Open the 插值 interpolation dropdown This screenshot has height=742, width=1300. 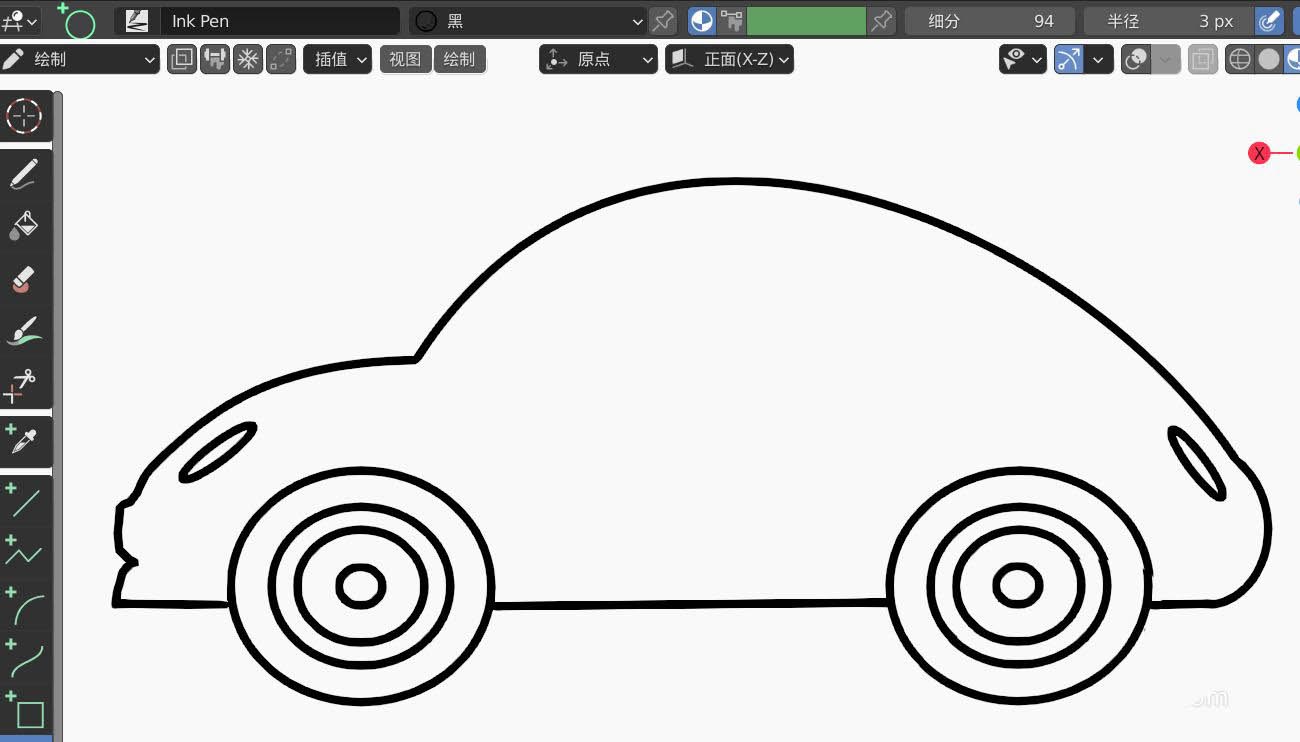(x=337, y=59)
